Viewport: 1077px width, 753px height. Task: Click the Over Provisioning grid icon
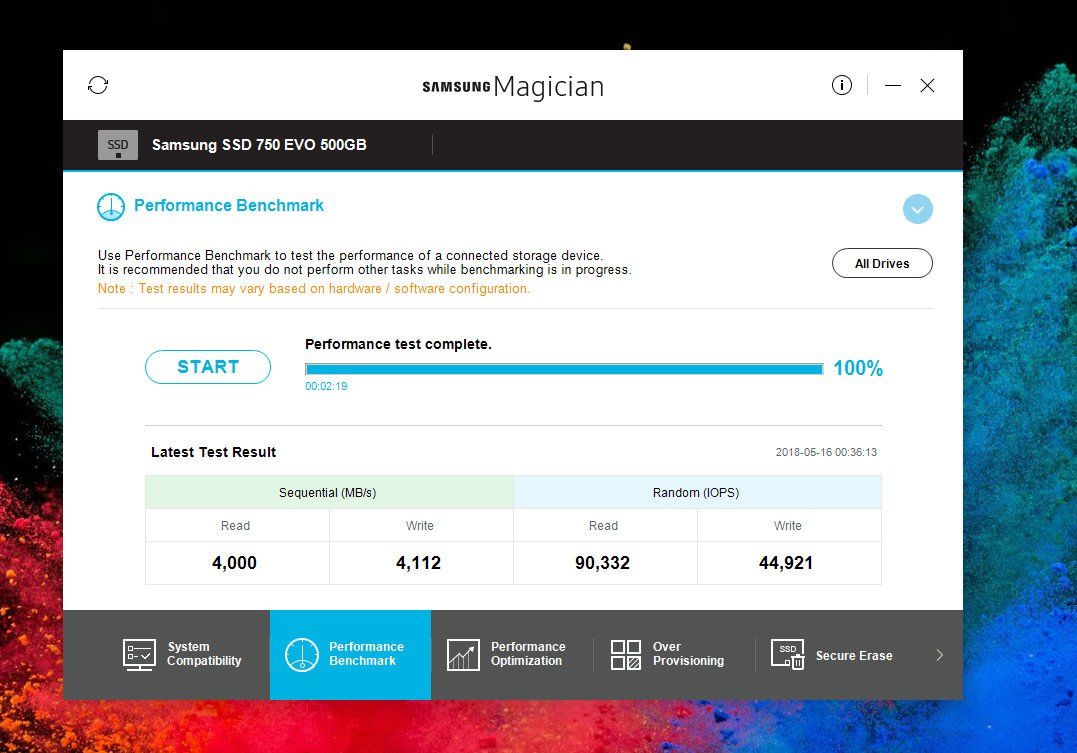pyautogui.click(x=626, y=655)
